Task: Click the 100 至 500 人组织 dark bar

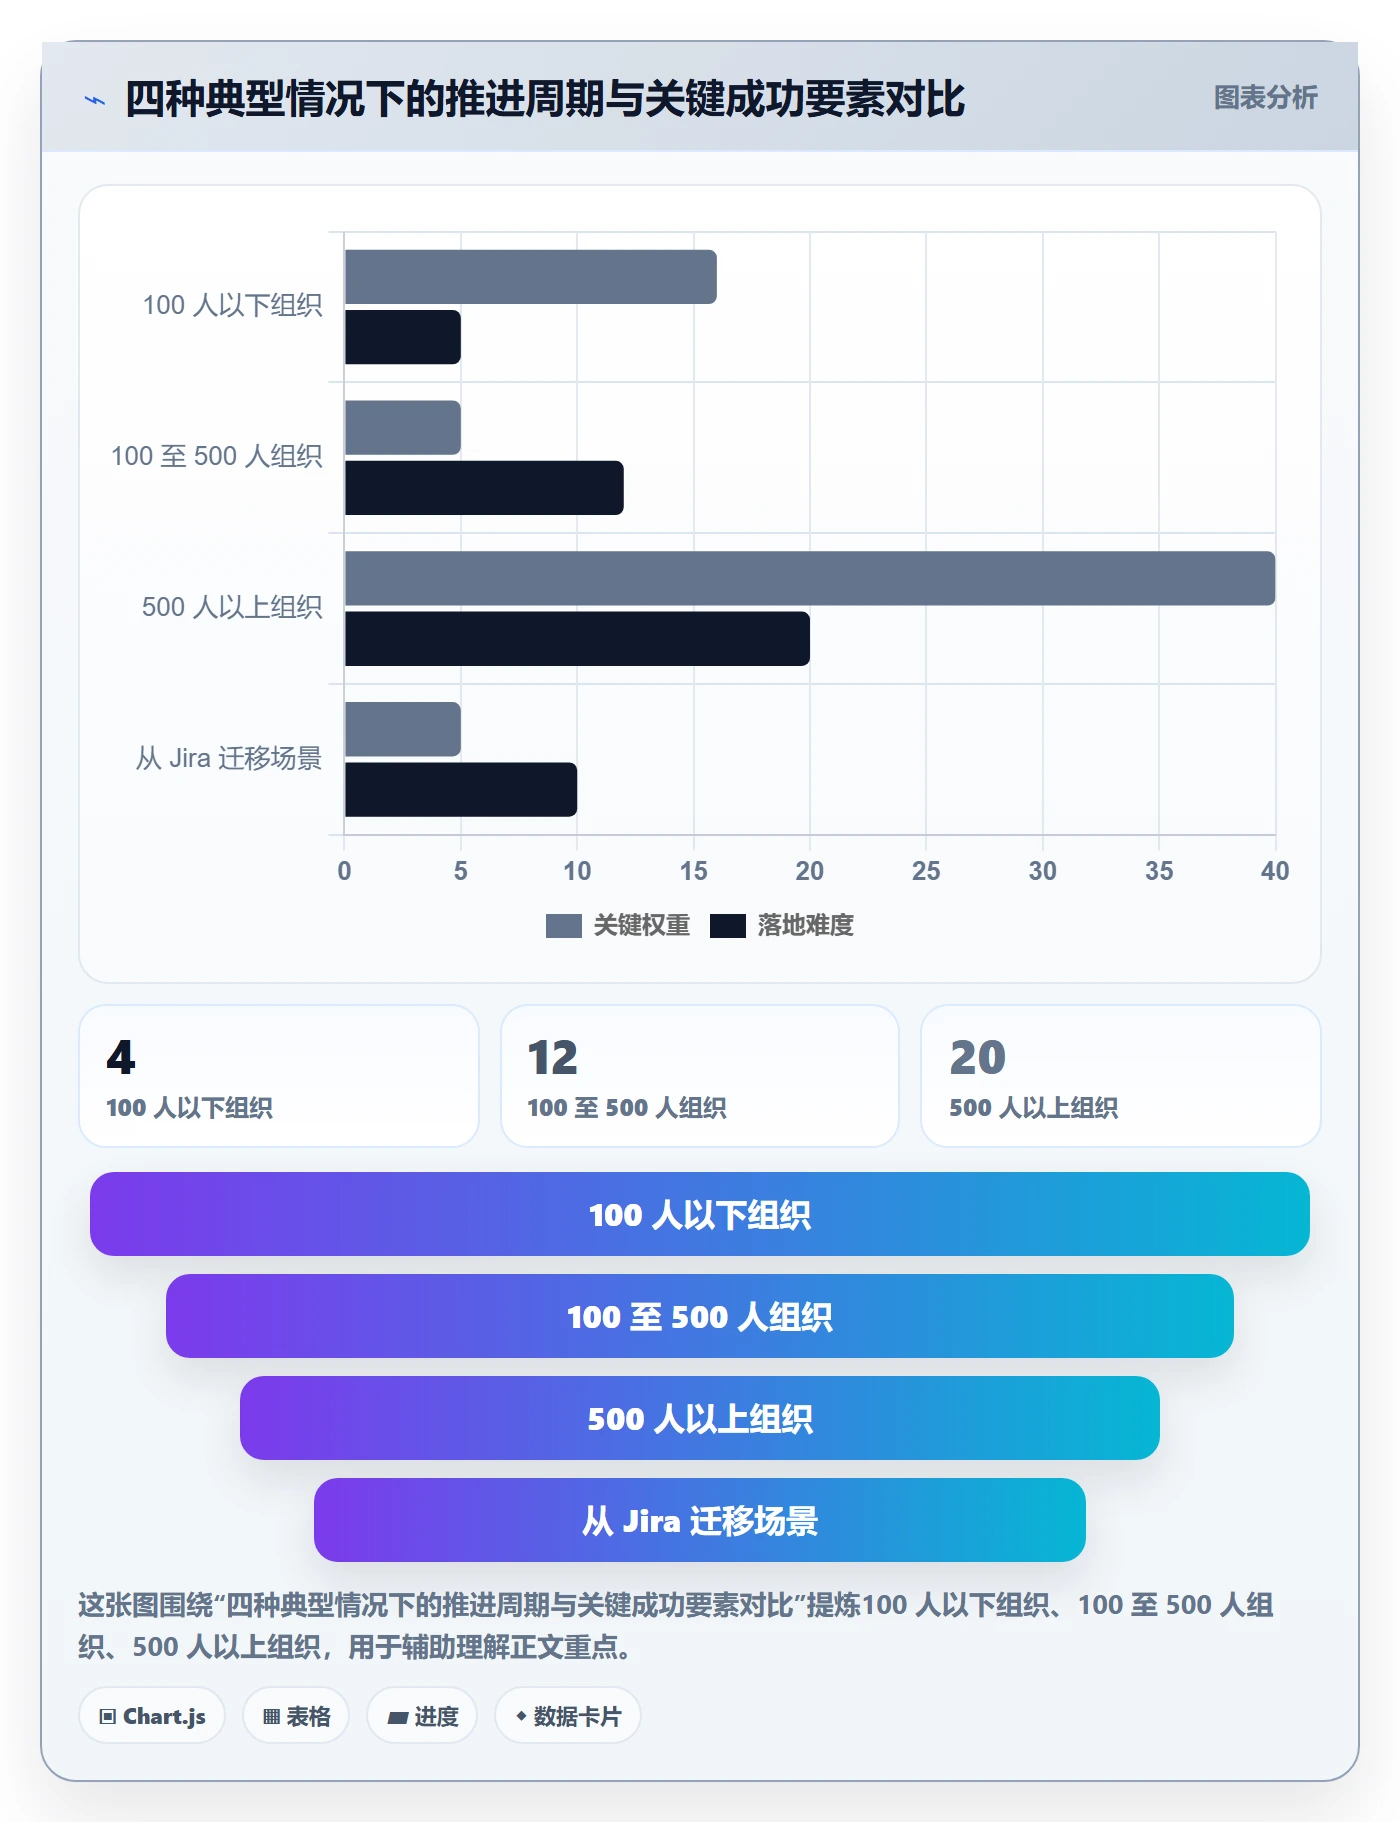Action: pos(484,488)
